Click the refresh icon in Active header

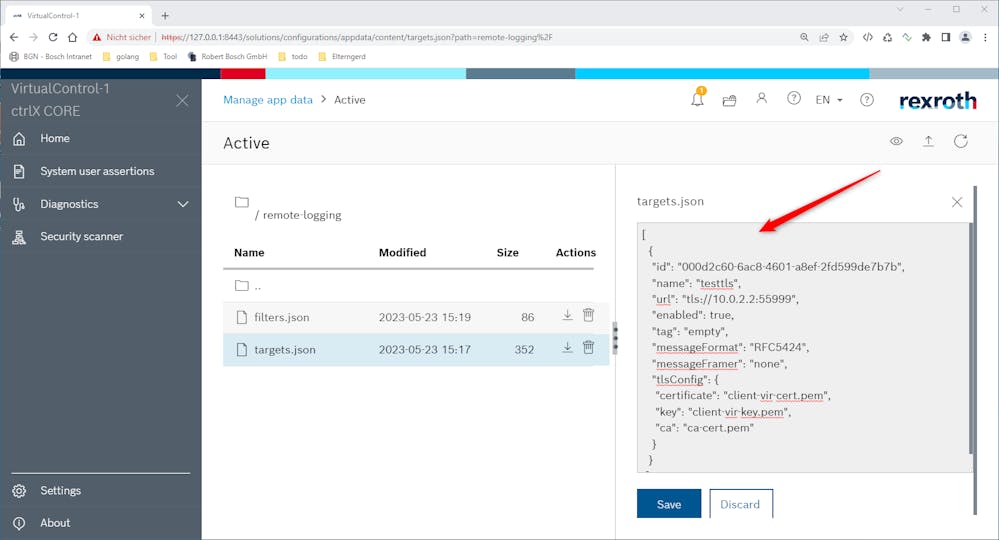tap(961, 141)
